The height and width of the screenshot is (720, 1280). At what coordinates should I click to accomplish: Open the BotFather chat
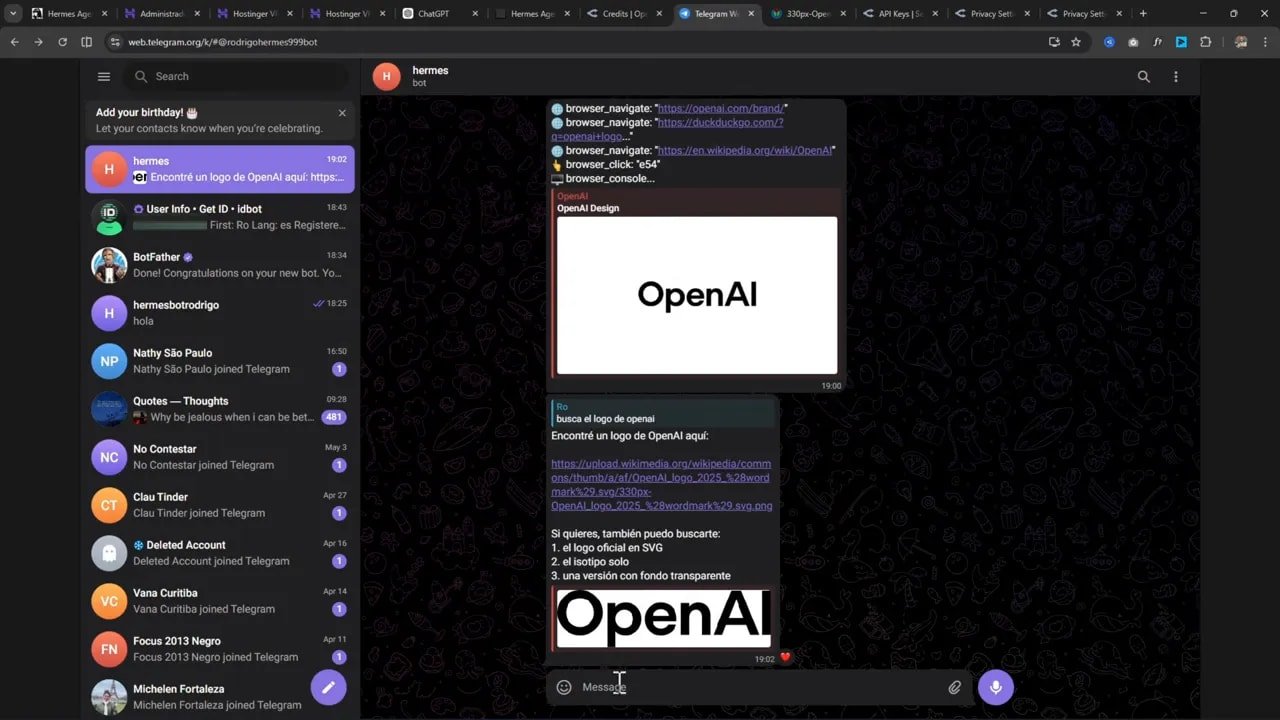220,265
